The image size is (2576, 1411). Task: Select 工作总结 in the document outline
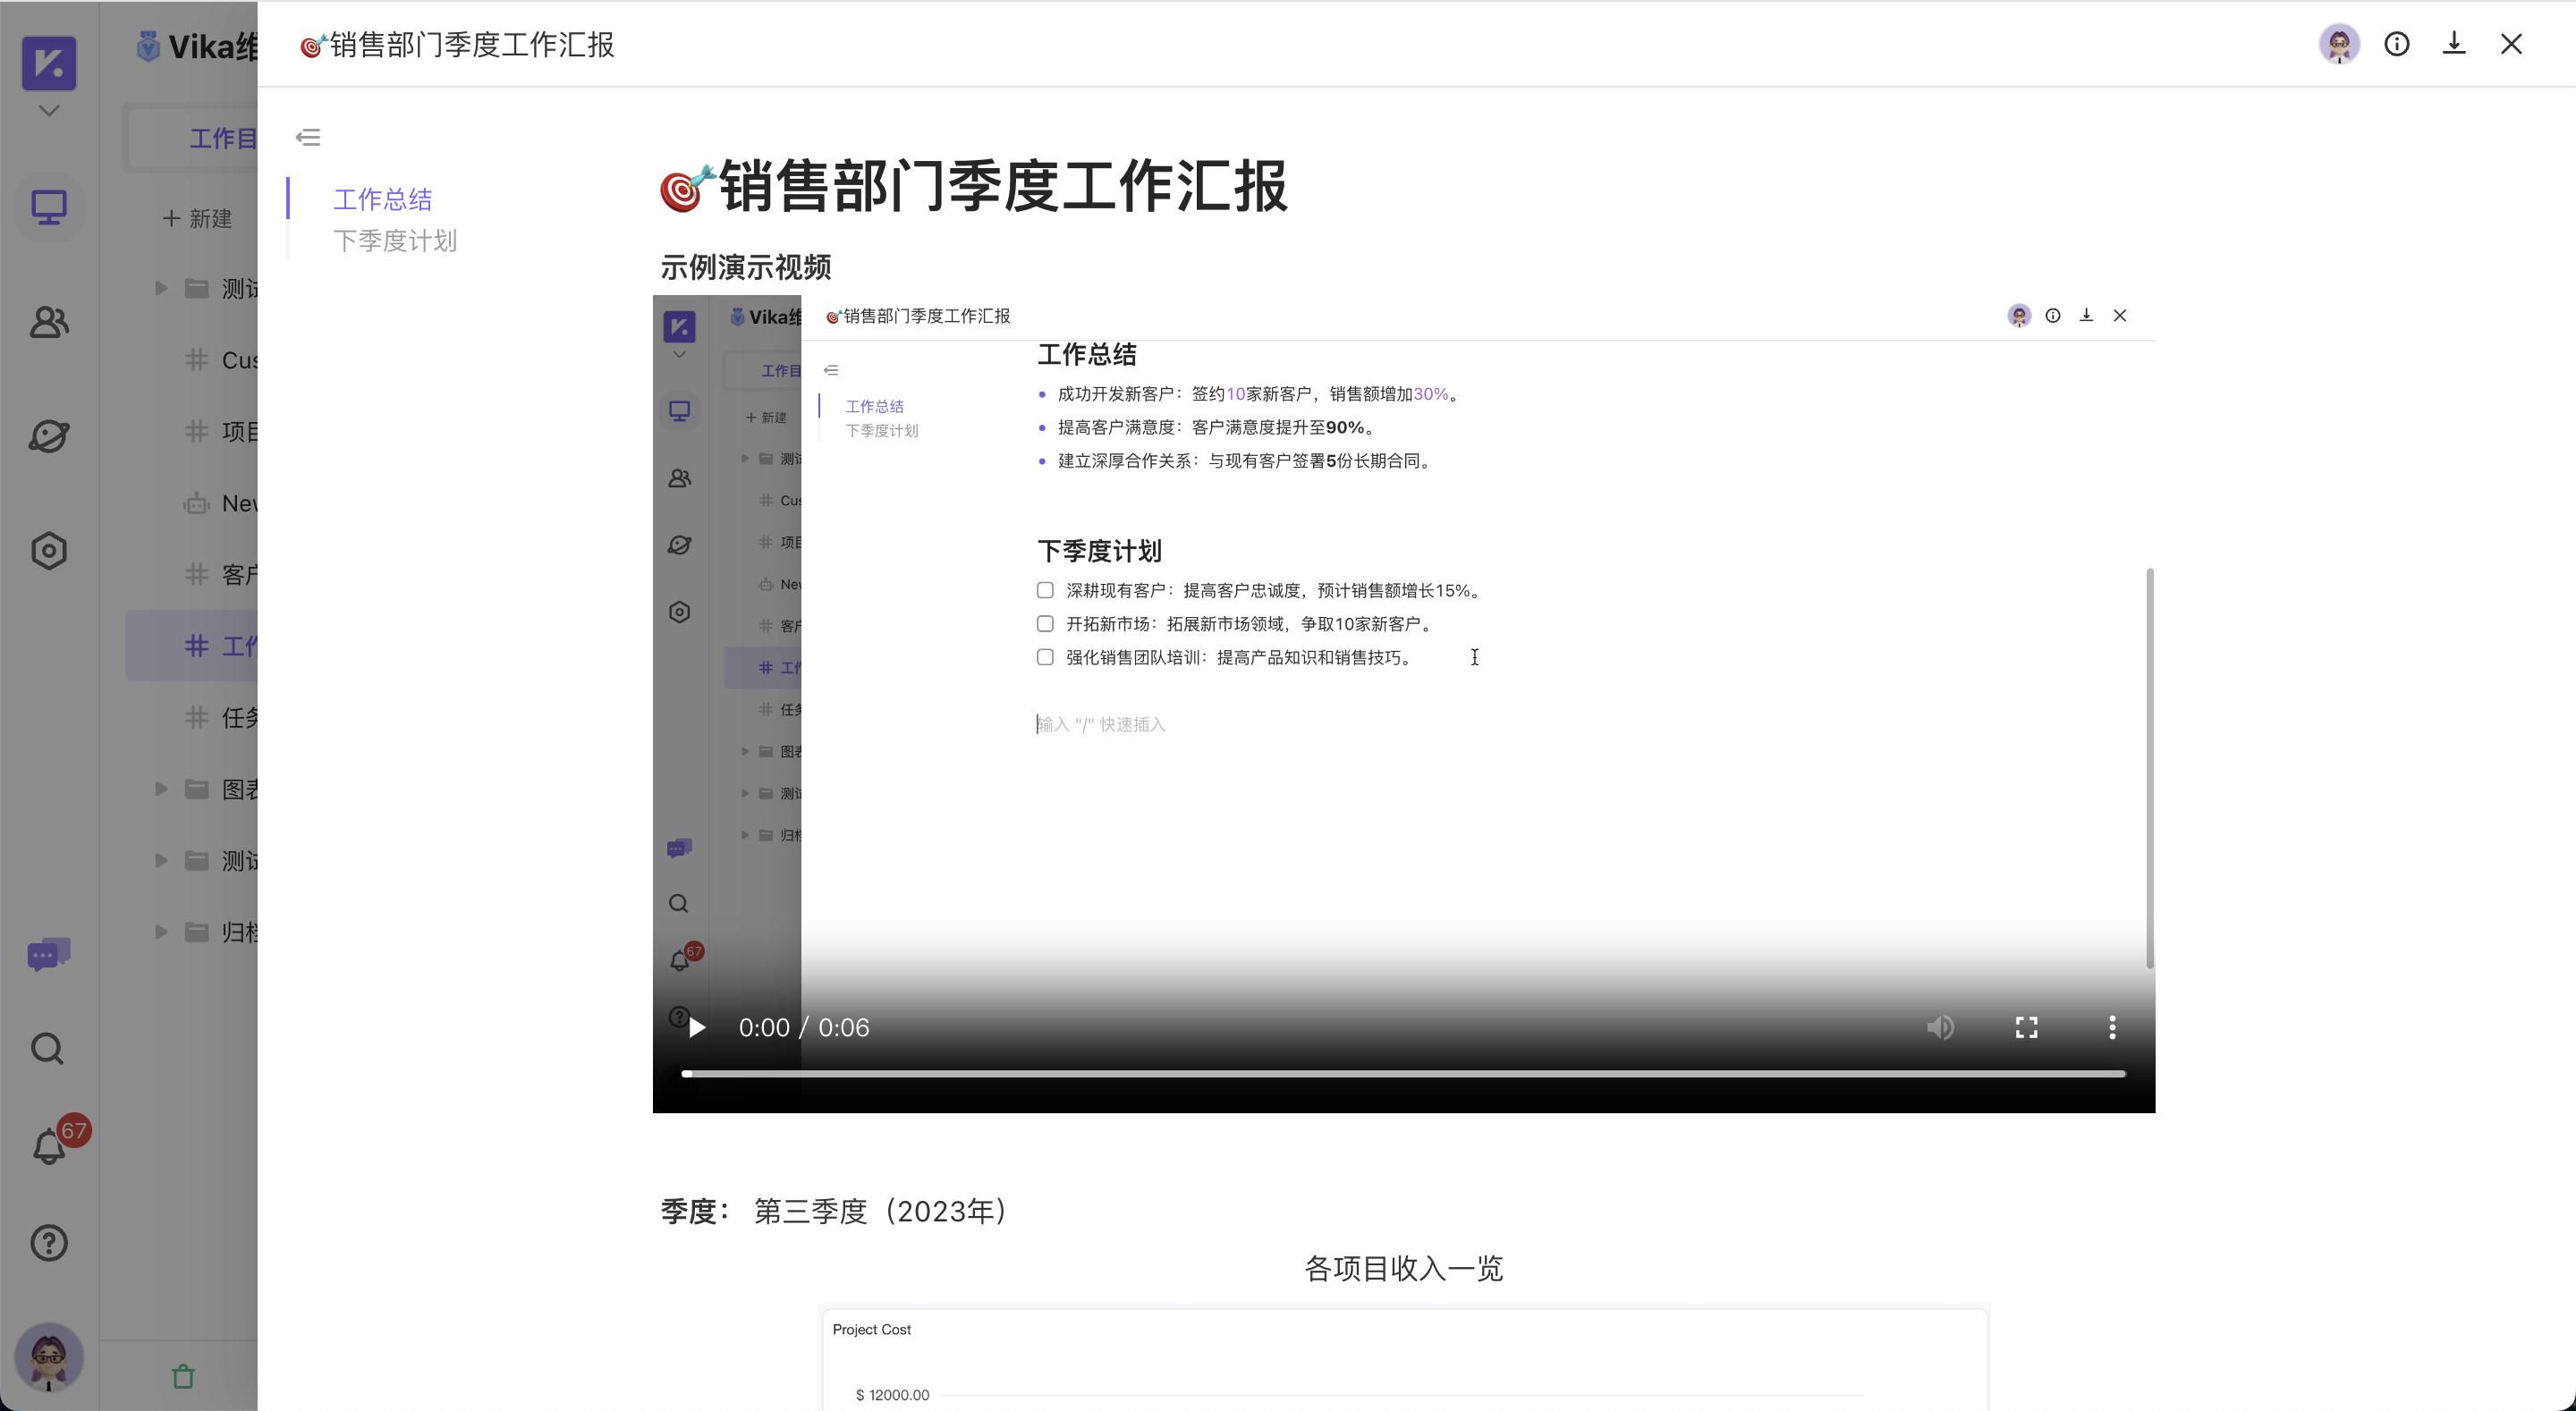pos(382,199)
